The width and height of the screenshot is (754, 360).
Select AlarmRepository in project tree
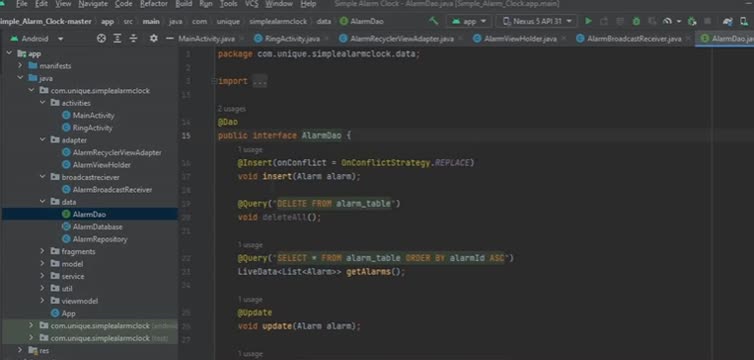tap(100, 239)
